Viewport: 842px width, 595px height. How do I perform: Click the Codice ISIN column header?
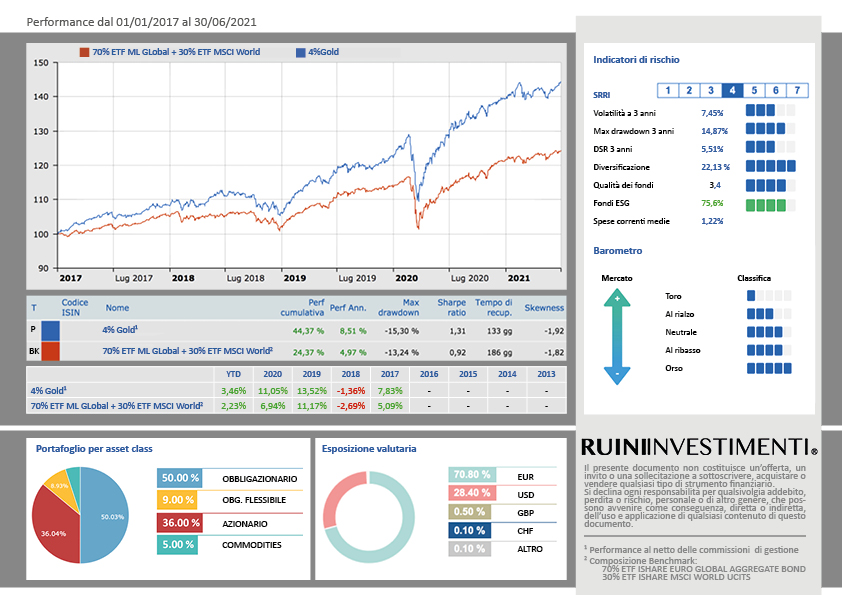pos(75,307)
